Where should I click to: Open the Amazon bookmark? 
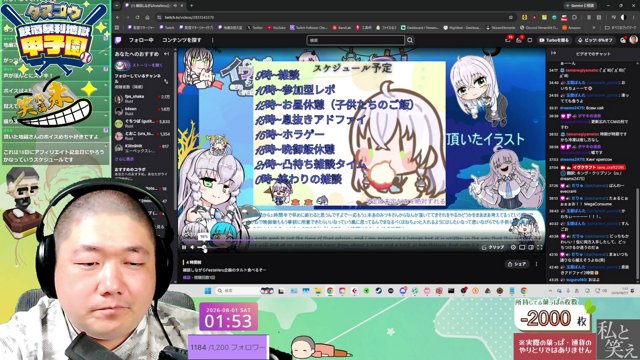click(571, 28)
